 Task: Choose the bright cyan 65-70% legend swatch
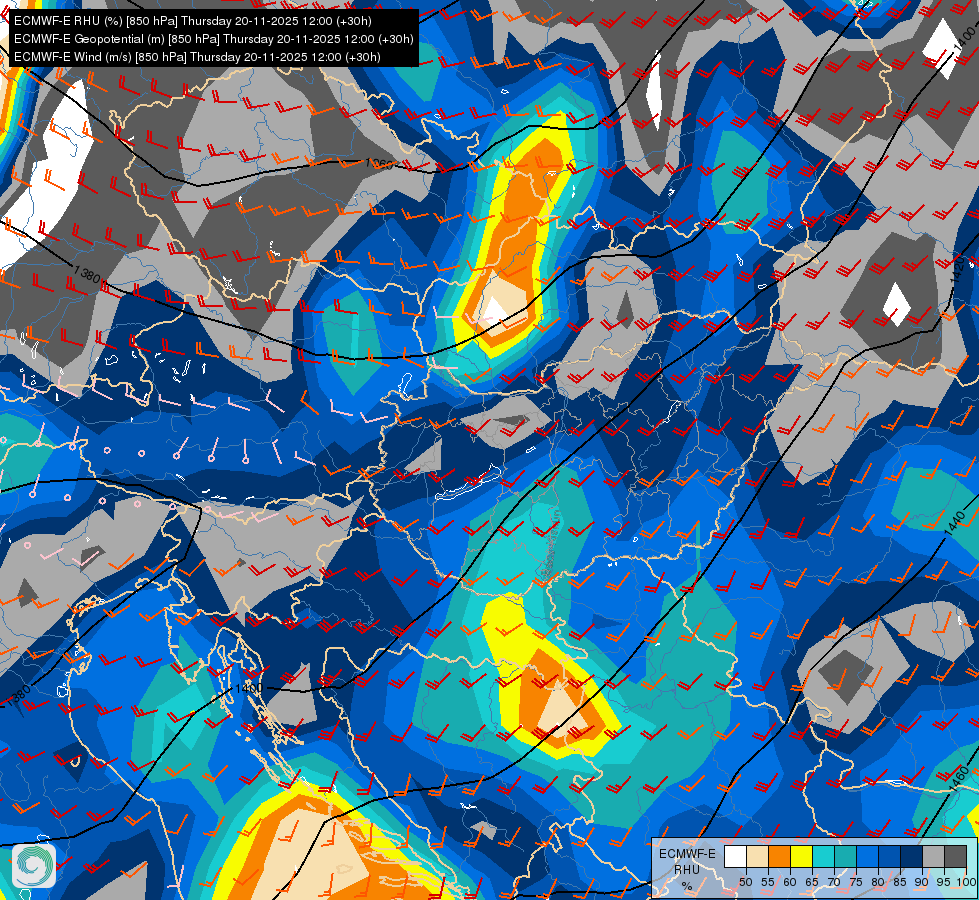tap(824, 856)
